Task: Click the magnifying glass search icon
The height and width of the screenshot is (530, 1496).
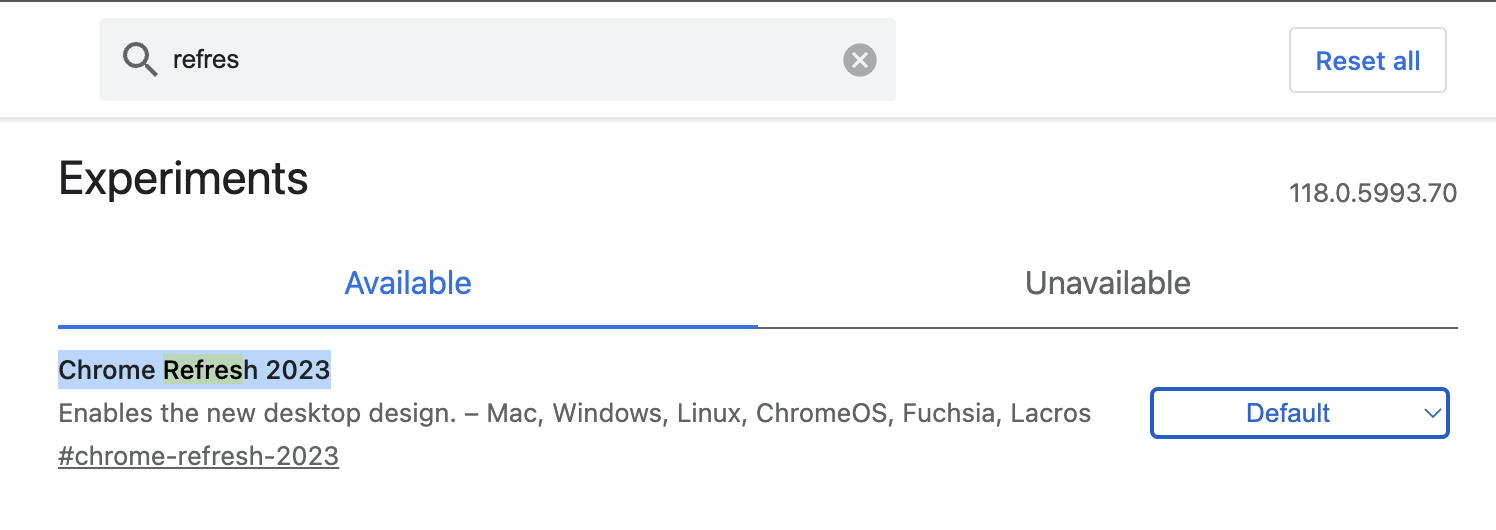Action: click(x=140, y=60)
